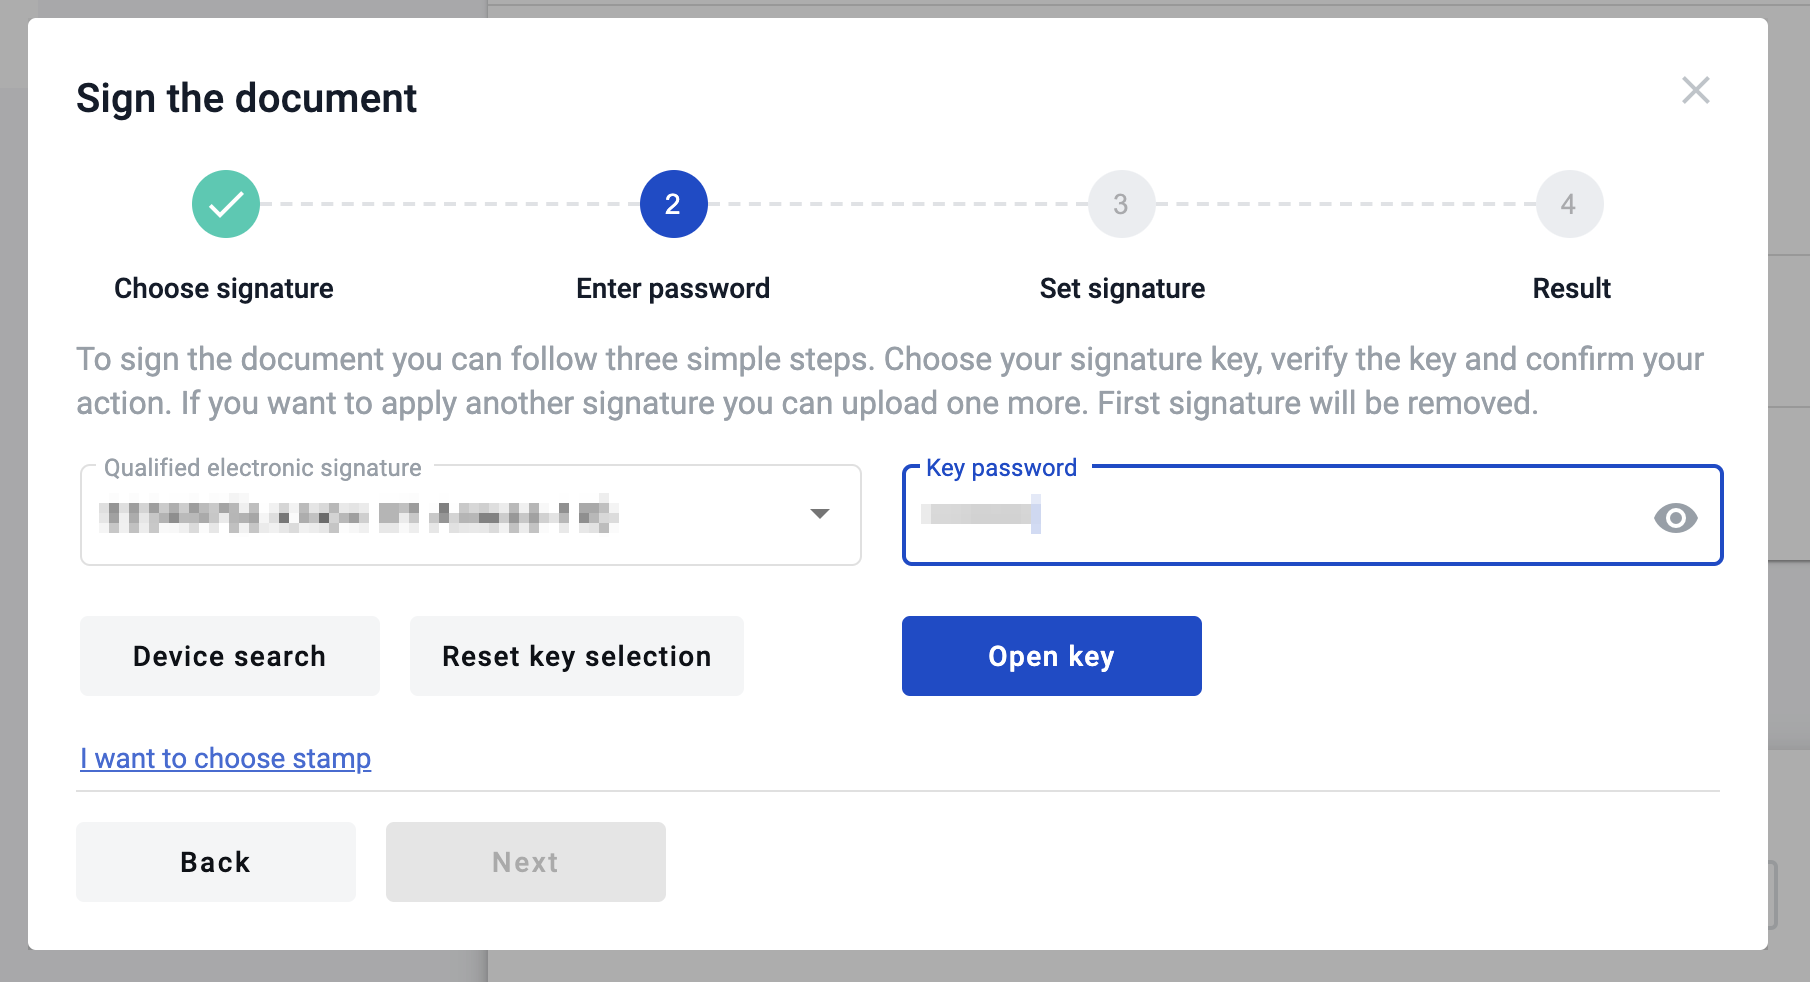Select the Set signature step label
1810x982 pixels.
(1122, 288)
